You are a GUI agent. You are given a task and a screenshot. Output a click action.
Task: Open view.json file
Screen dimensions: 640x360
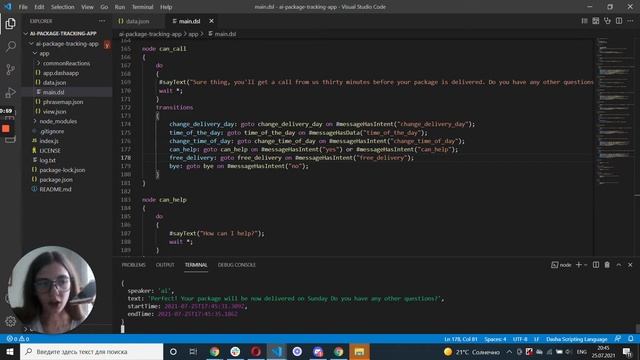click(x=54, y=111)
